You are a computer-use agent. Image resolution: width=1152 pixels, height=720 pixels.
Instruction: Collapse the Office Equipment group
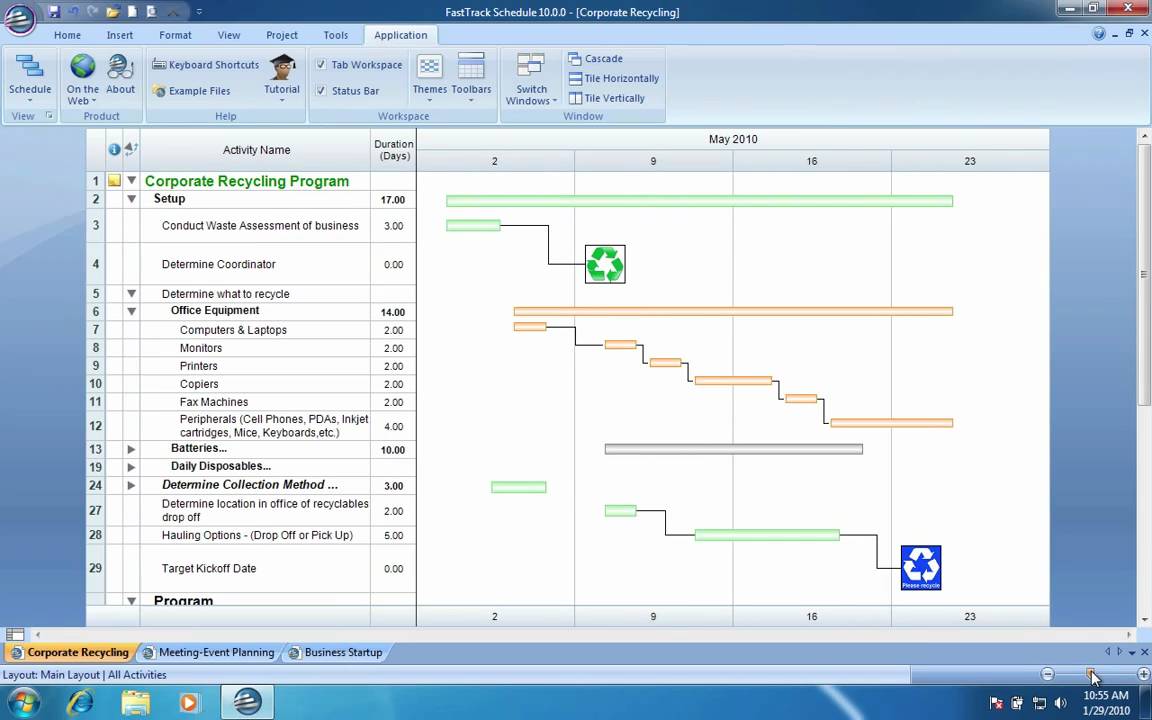(132, 311)
